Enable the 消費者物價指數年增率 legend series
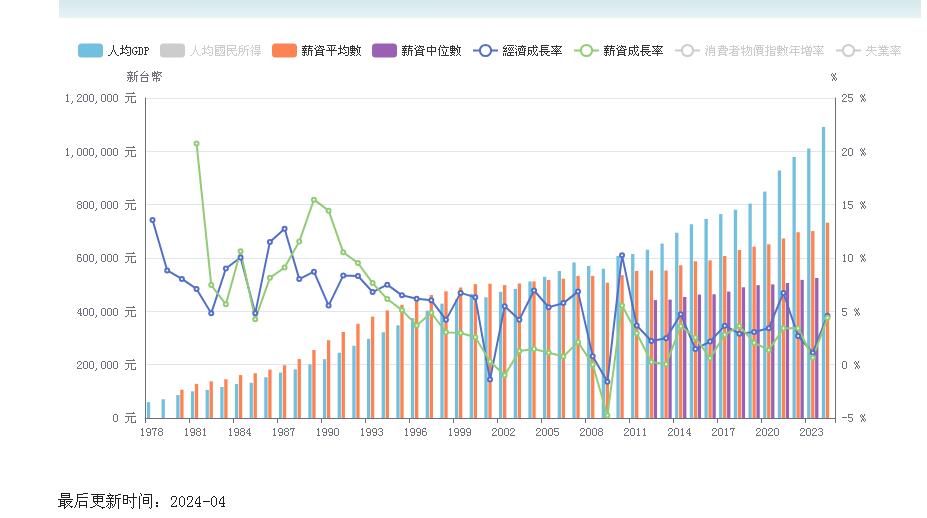Image resolution: width=927 pixels, height=518 pixels. coord(750,51)
